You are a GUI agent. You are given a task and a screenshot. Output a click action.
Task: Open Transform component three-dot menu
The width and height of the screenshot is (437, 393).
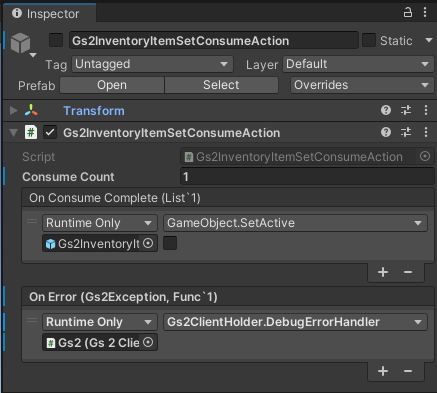click(x=426, y=110)
